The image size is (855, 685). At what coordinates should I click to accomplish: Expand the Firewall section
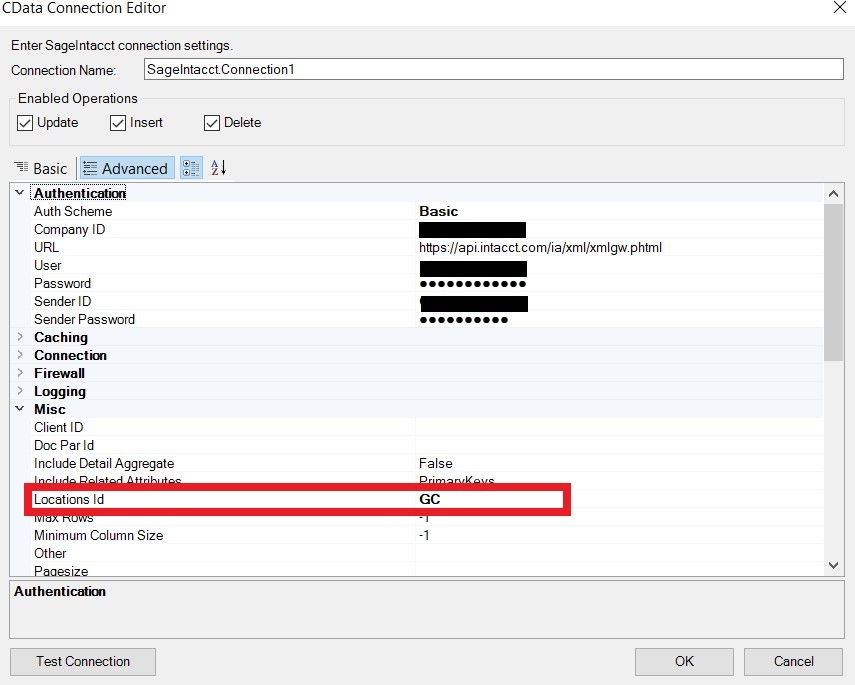tap(20, 372)
